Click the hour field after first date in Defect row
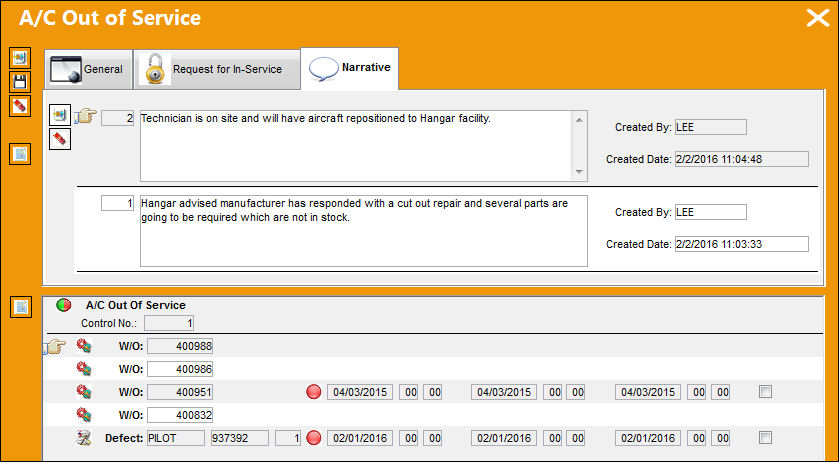The image size is (839, 462). pyautogui.click(x=409, y=438)
